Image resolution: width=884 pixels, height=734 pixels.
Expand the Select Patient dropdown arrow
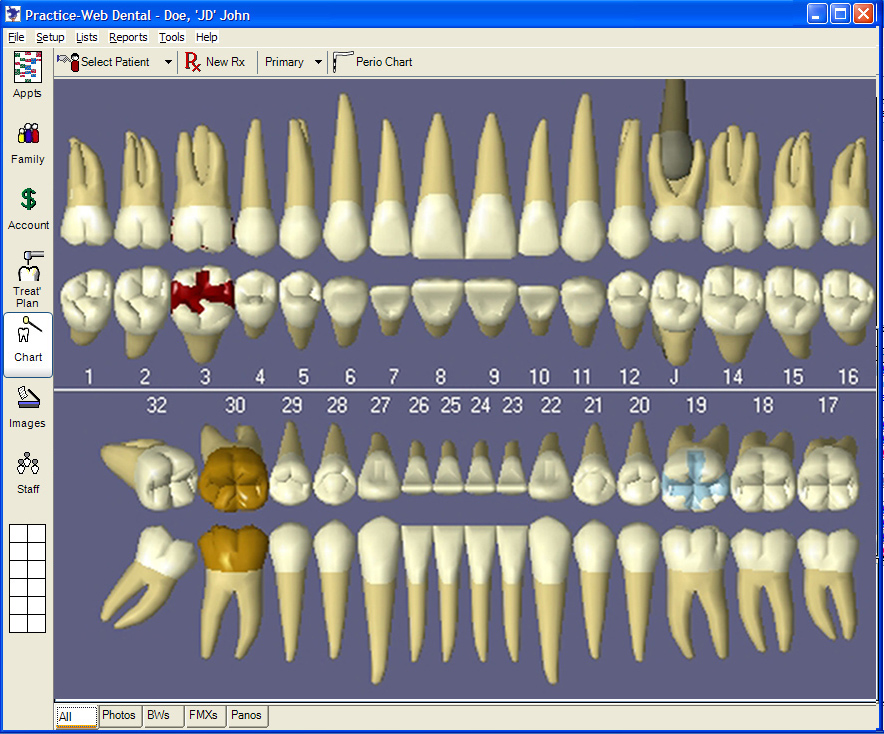168,62
